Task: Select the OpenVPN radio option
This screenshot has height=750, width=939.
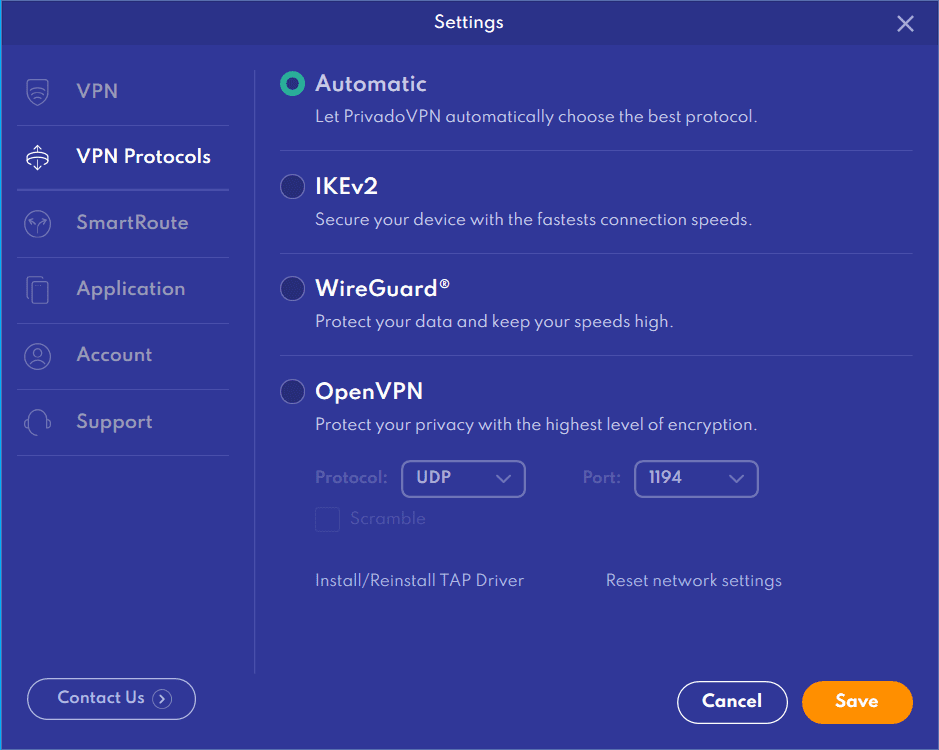Action: [292, 391]
